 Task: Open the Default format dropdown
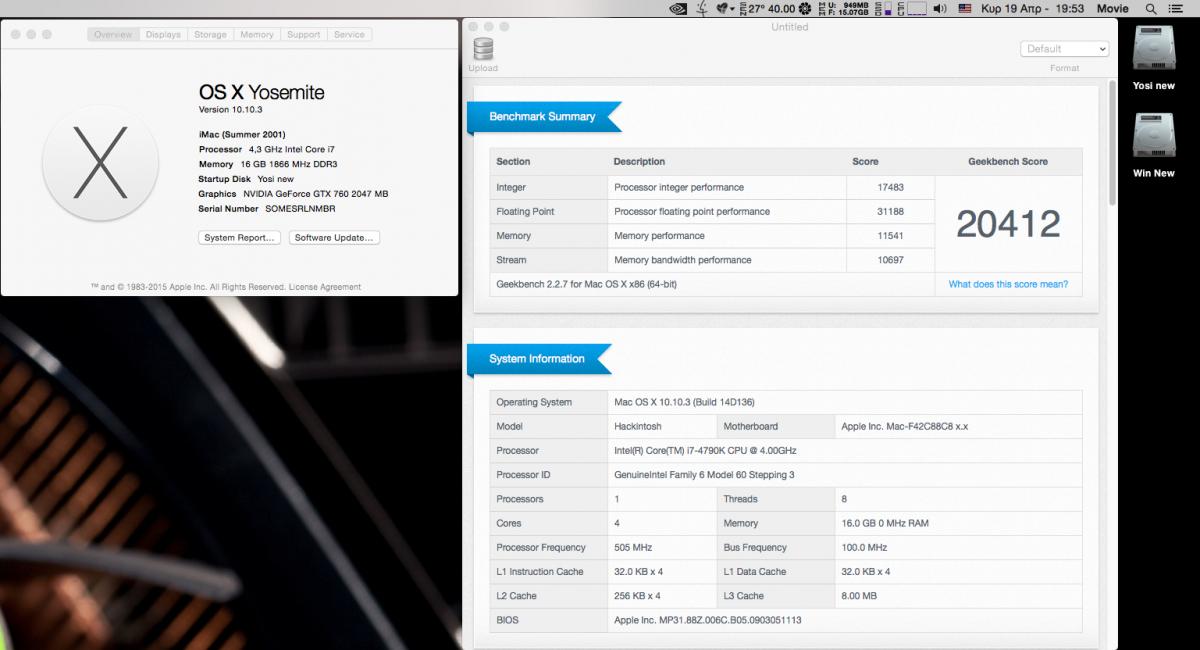pyautogui.click(x=1064, y=49)
